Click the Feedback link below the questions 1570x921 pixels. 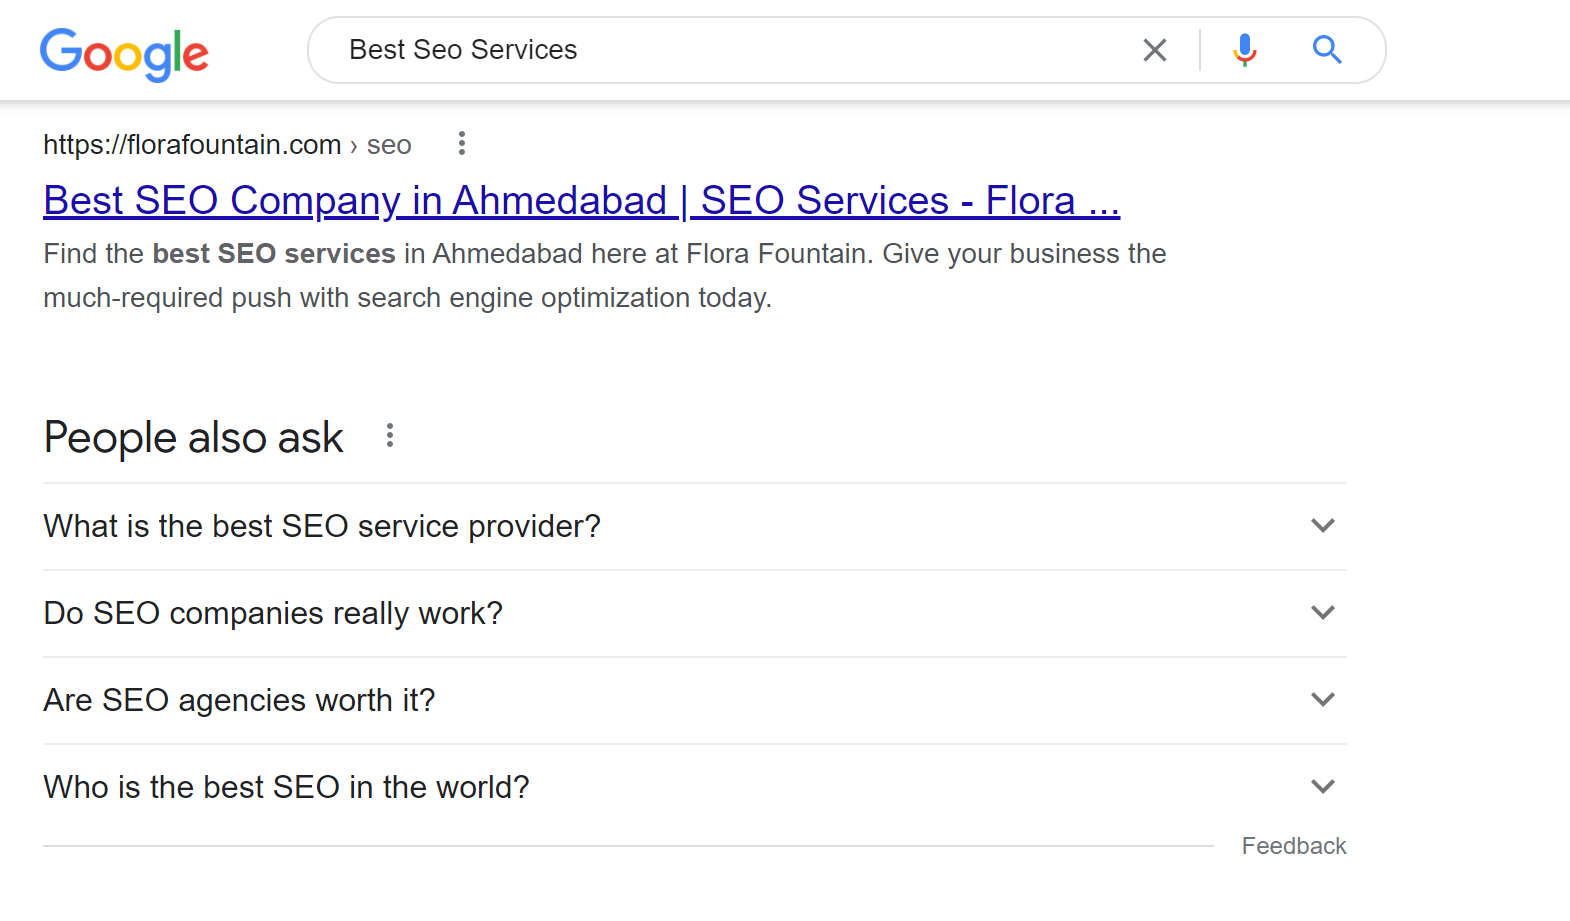pyautogui.click(x=1294, y=846)
